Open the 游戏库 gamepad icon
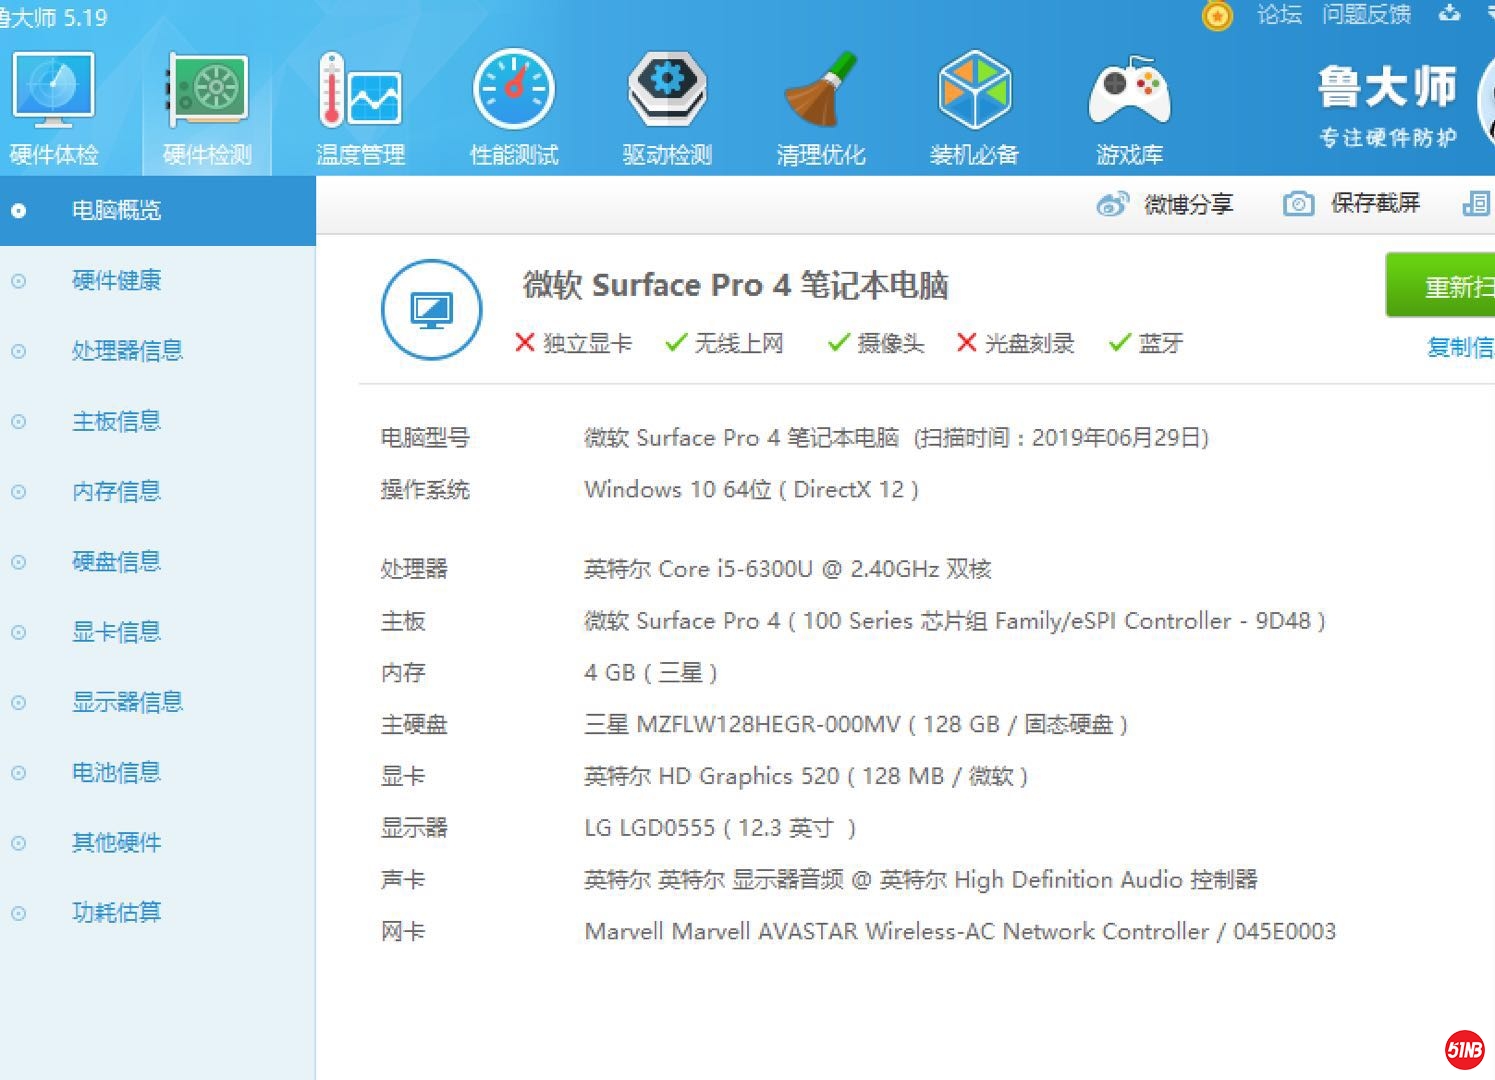 (x=1129, y=94)
